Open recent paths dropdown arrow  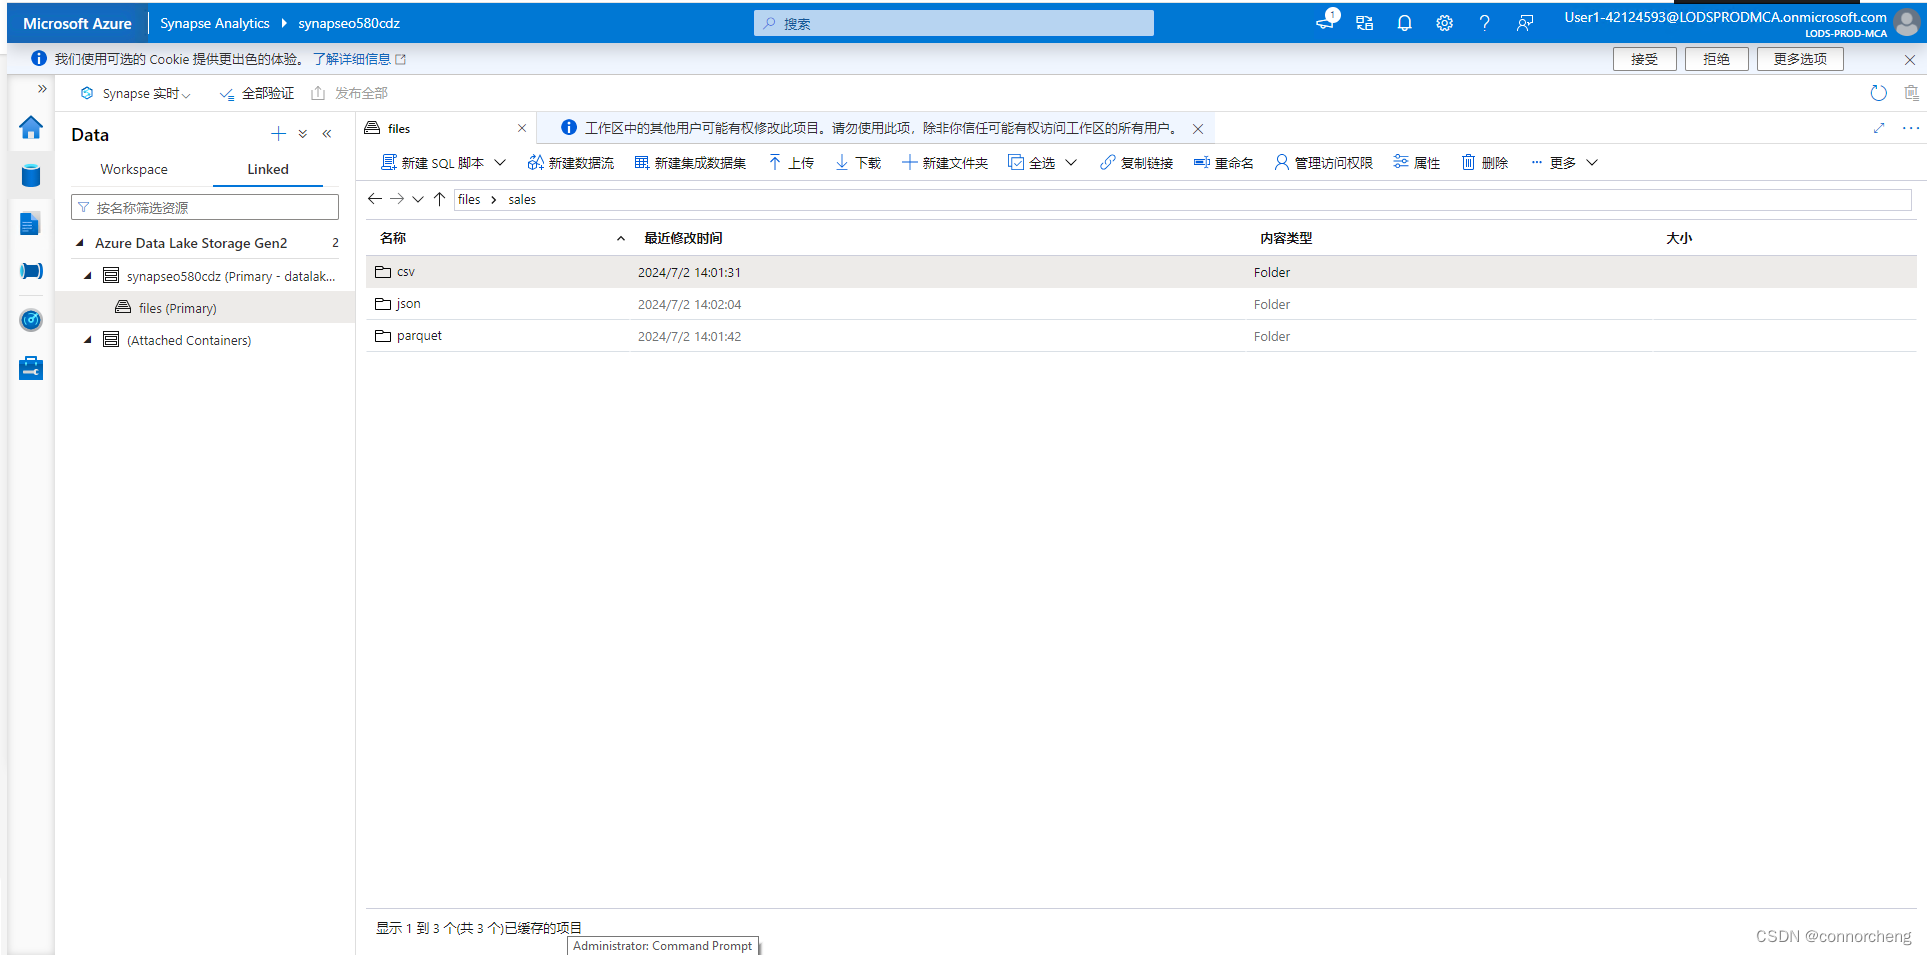[418, 199]
